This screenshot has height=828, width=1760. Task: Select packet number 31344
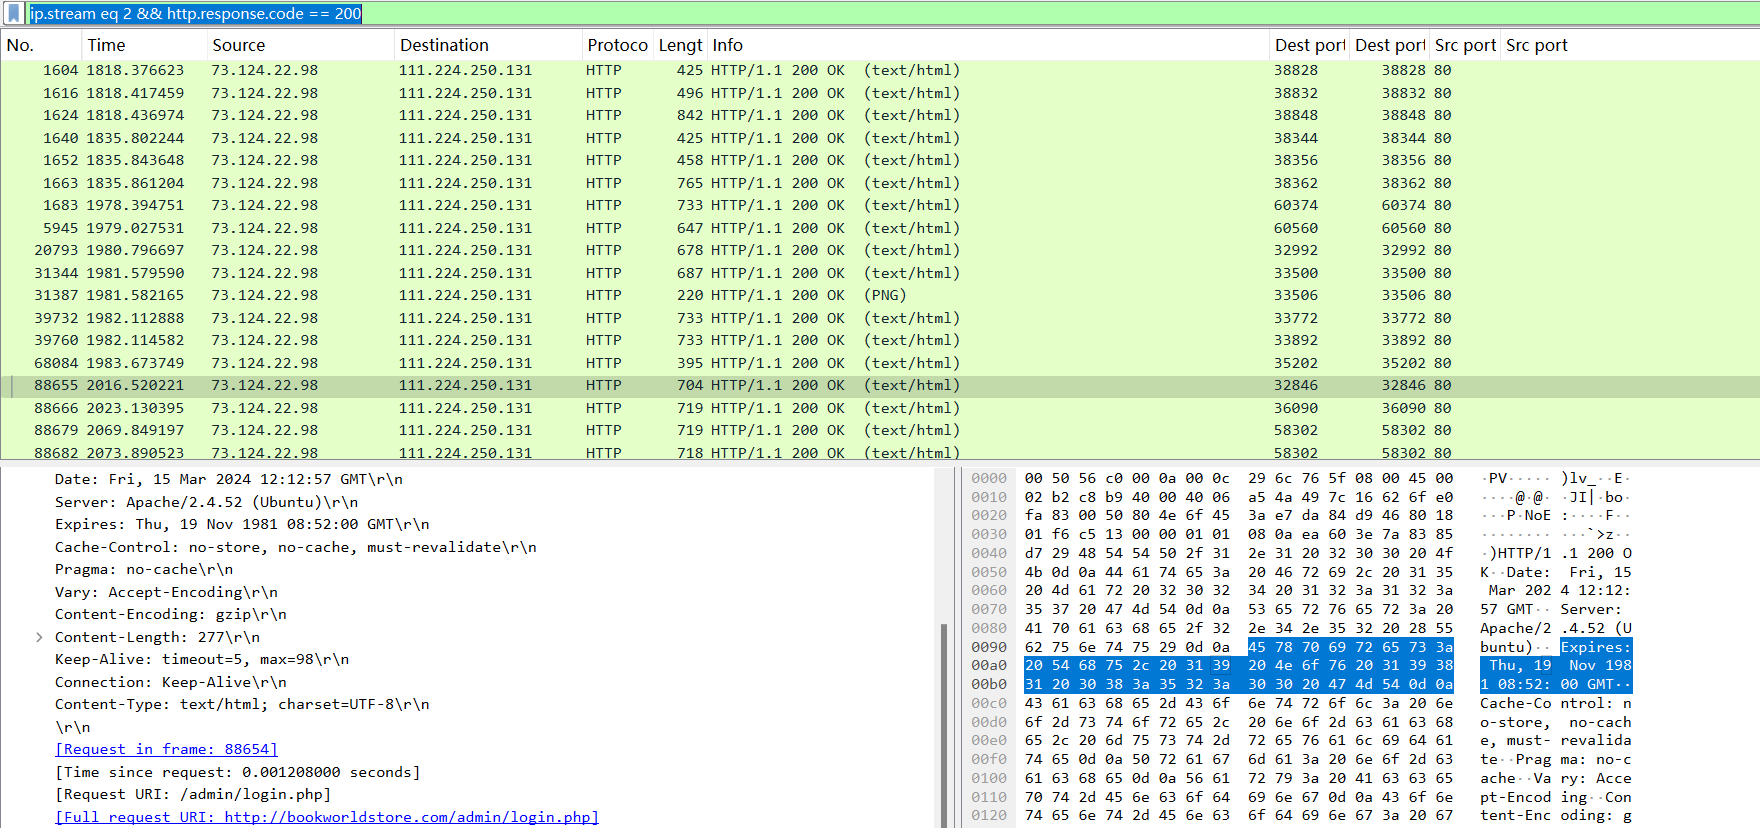click(x=880, y=273)
